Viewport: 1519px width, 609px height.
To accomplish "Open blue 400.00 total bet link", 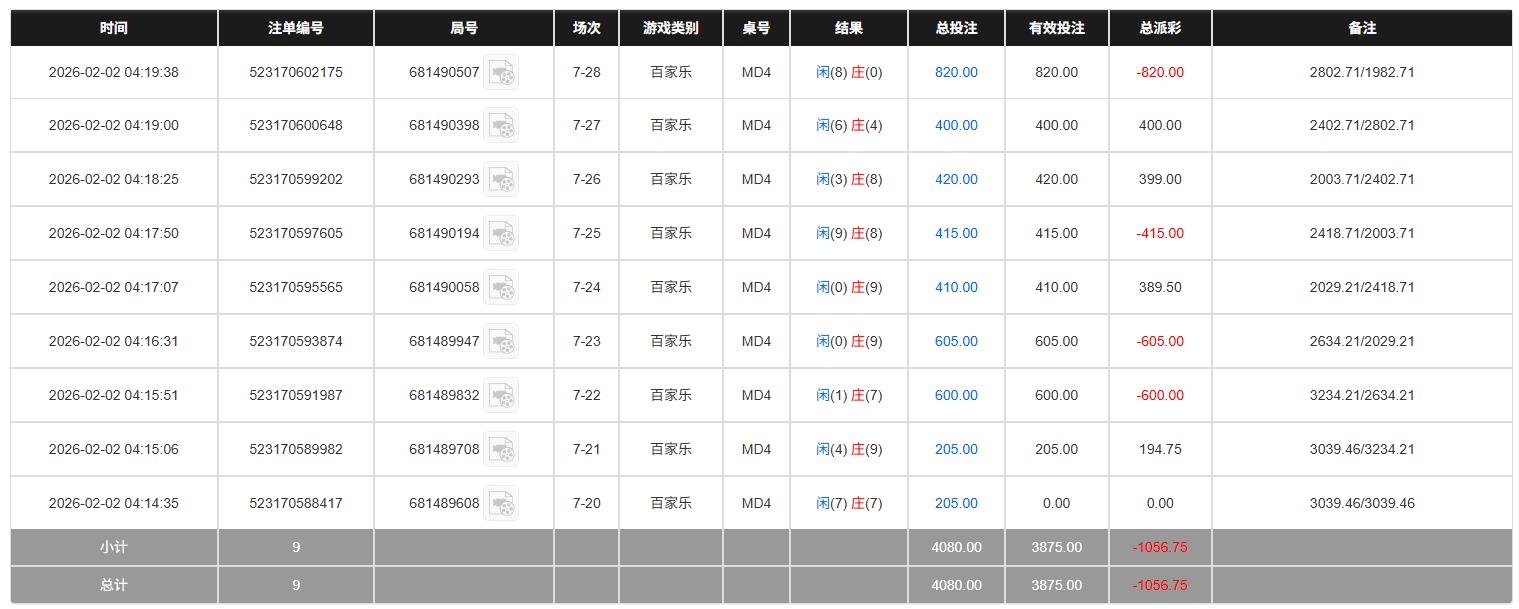I will [x=956, y=126].
